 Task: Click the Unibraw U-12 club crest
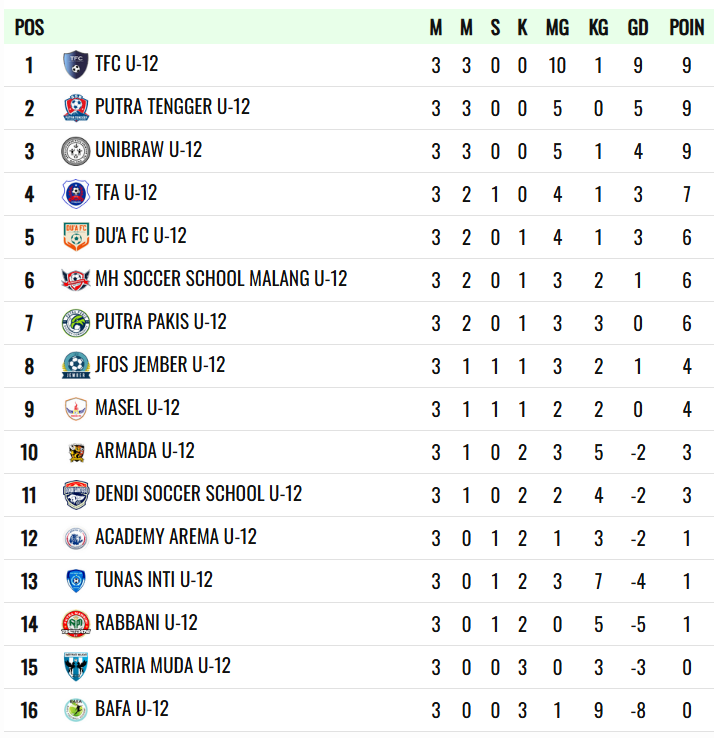click(x=76, y=151)
